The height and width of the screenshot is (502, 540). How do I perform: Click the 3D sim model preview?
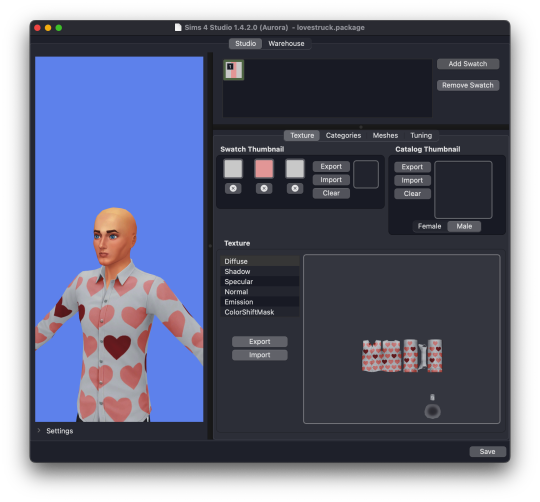click(119, 239)
